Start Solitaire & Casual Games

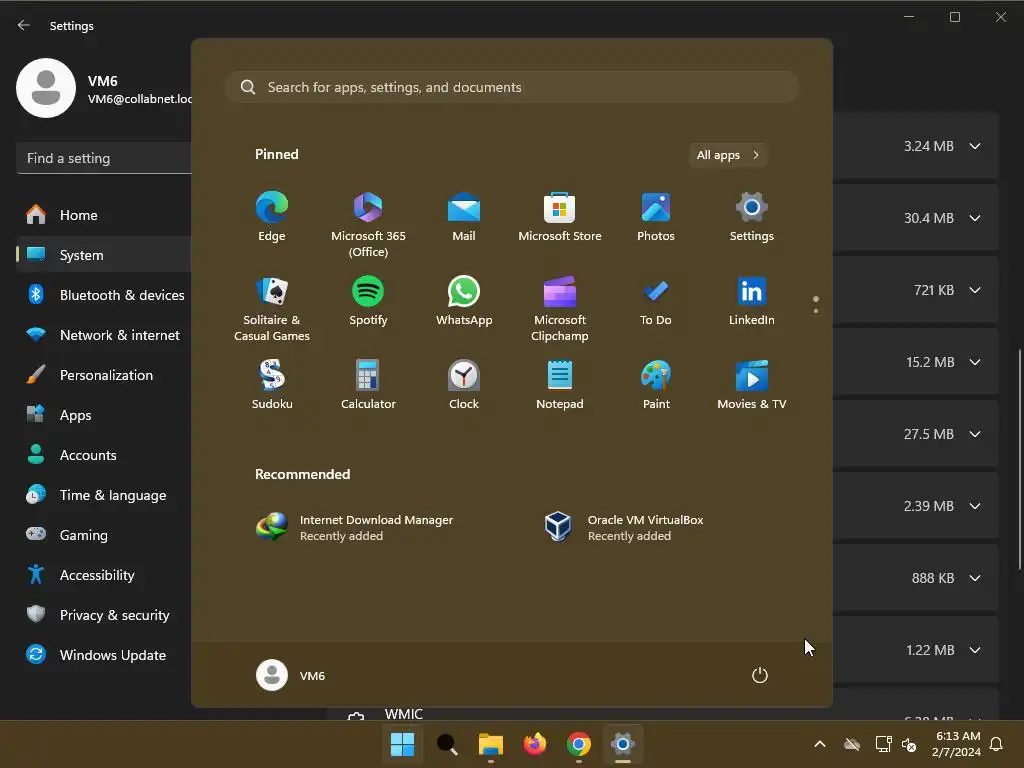(x=272, y=309)
